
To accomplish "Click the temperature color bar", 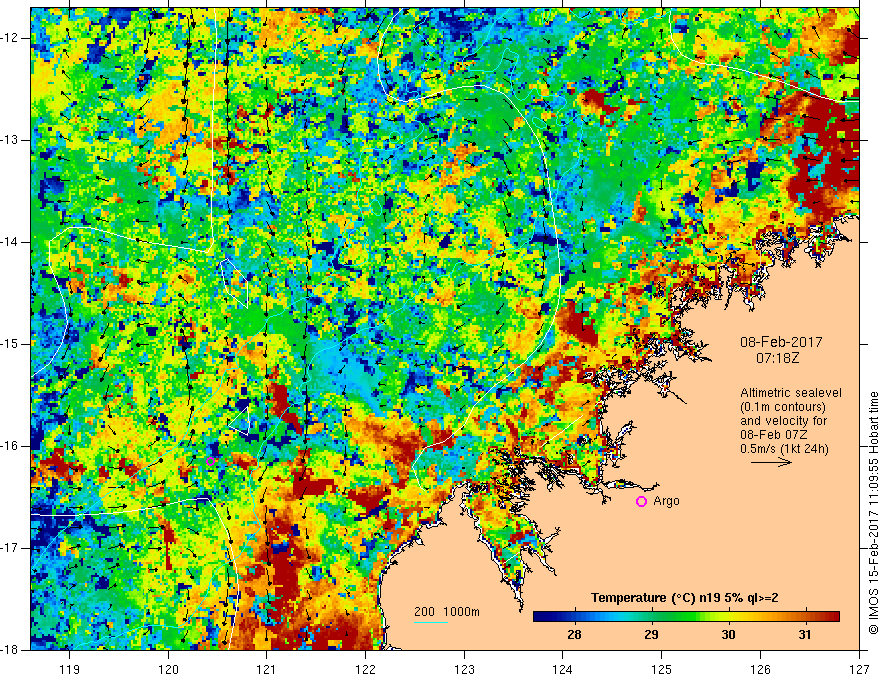I will (686, 616).
